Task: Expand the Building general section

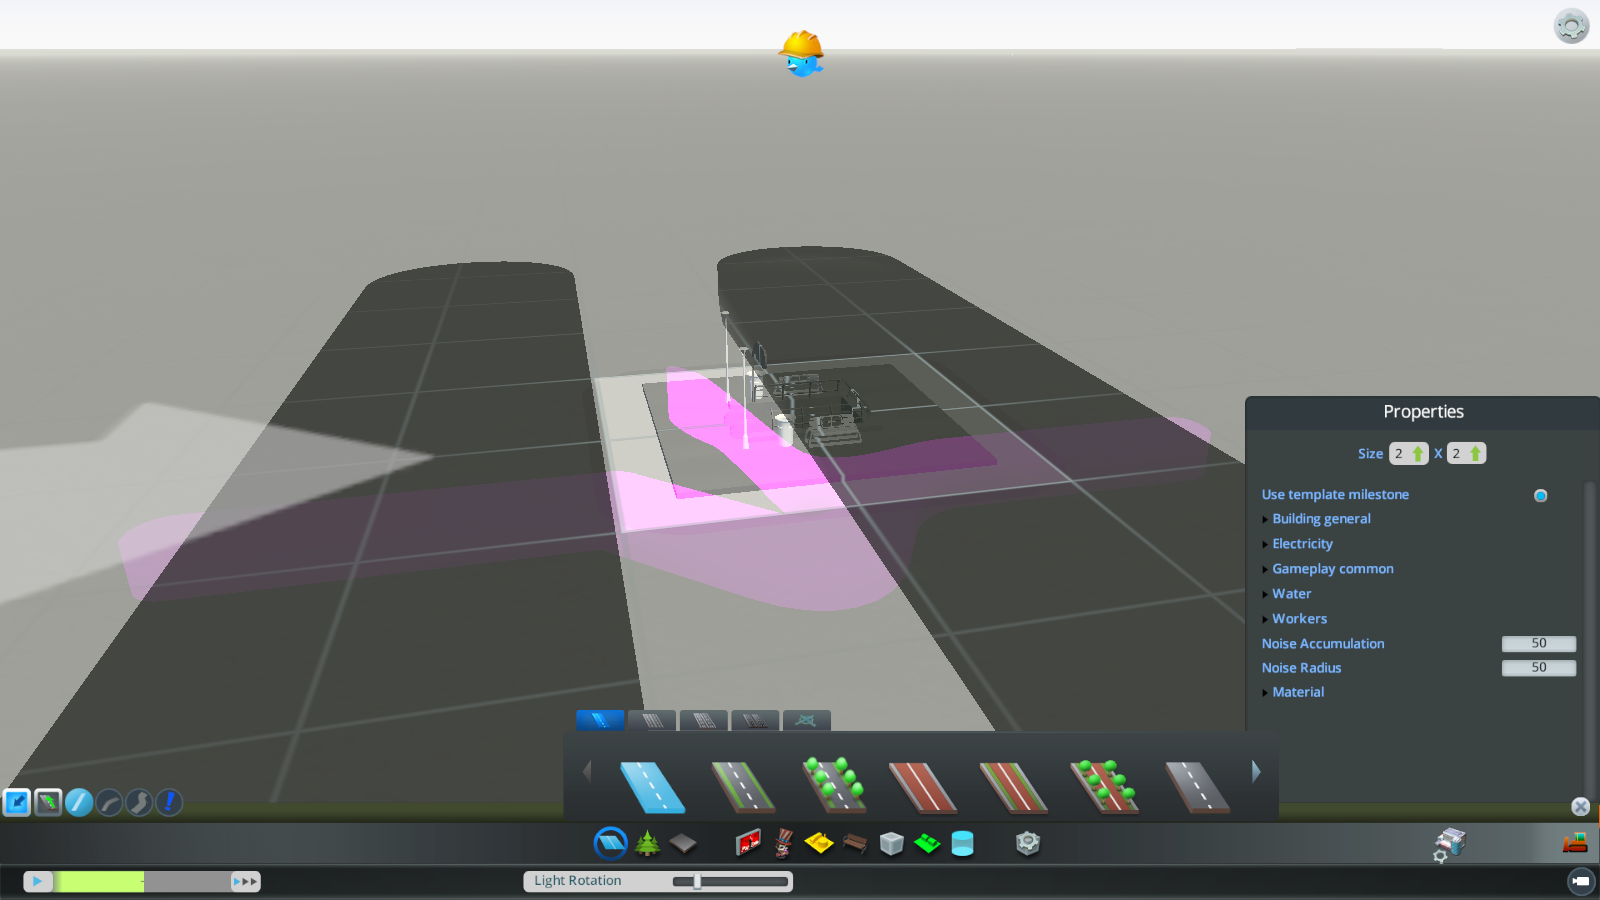Action: pos(1321,519)
